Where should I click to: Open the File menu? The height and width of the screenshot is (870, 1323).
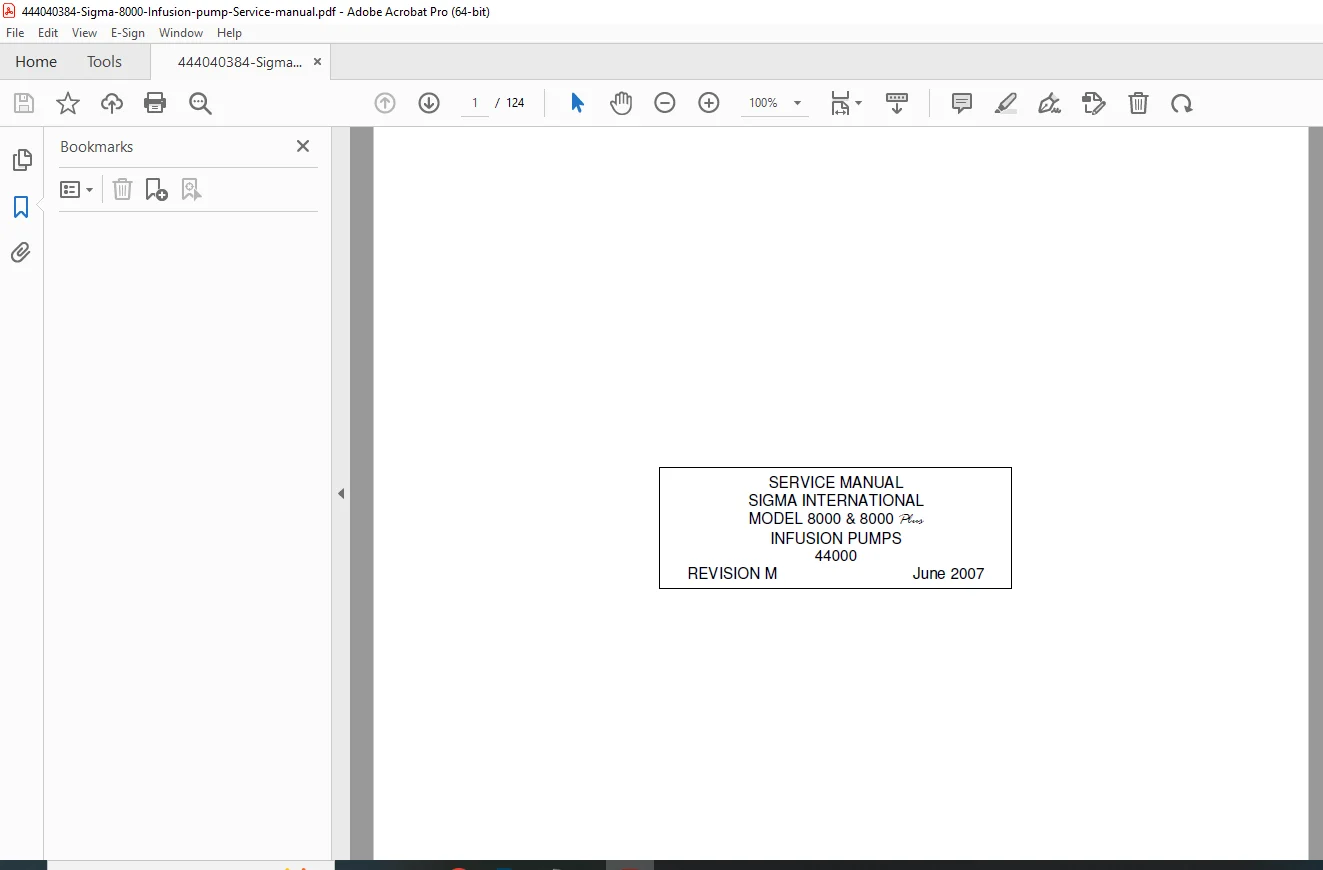pyautogui.click(x=15, y=33)
